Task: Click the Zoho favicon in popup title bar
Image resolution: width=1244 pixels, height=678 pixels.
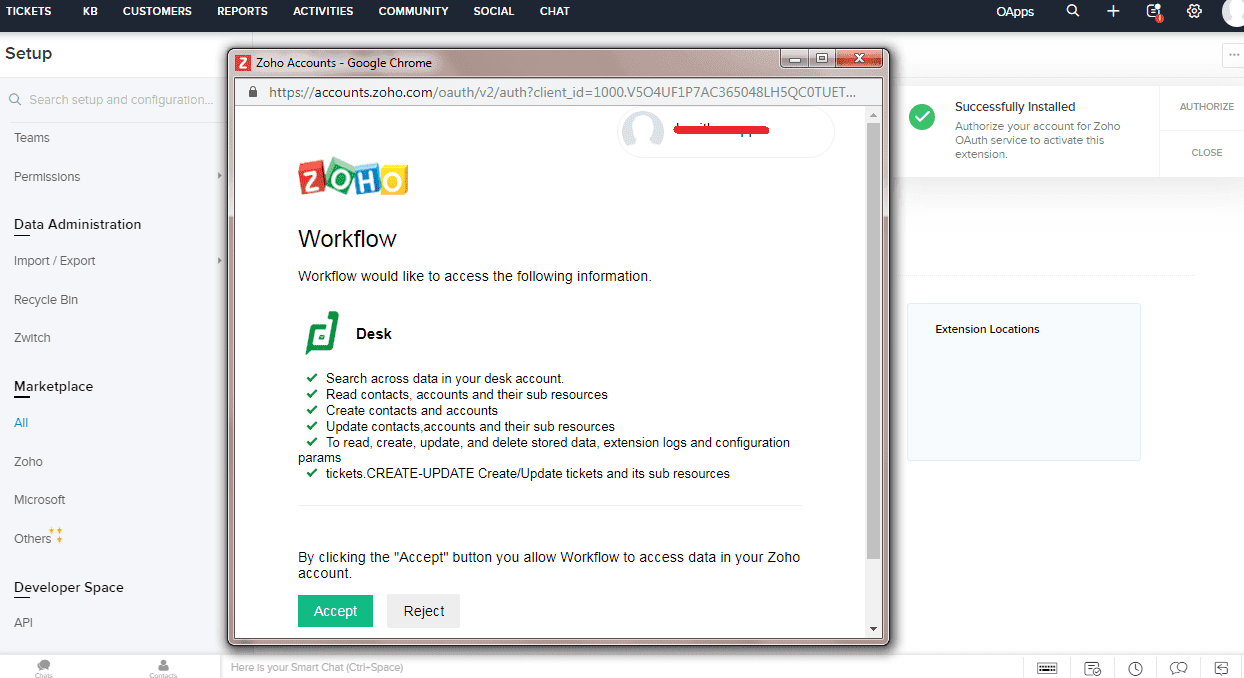Action: (243, 62)
